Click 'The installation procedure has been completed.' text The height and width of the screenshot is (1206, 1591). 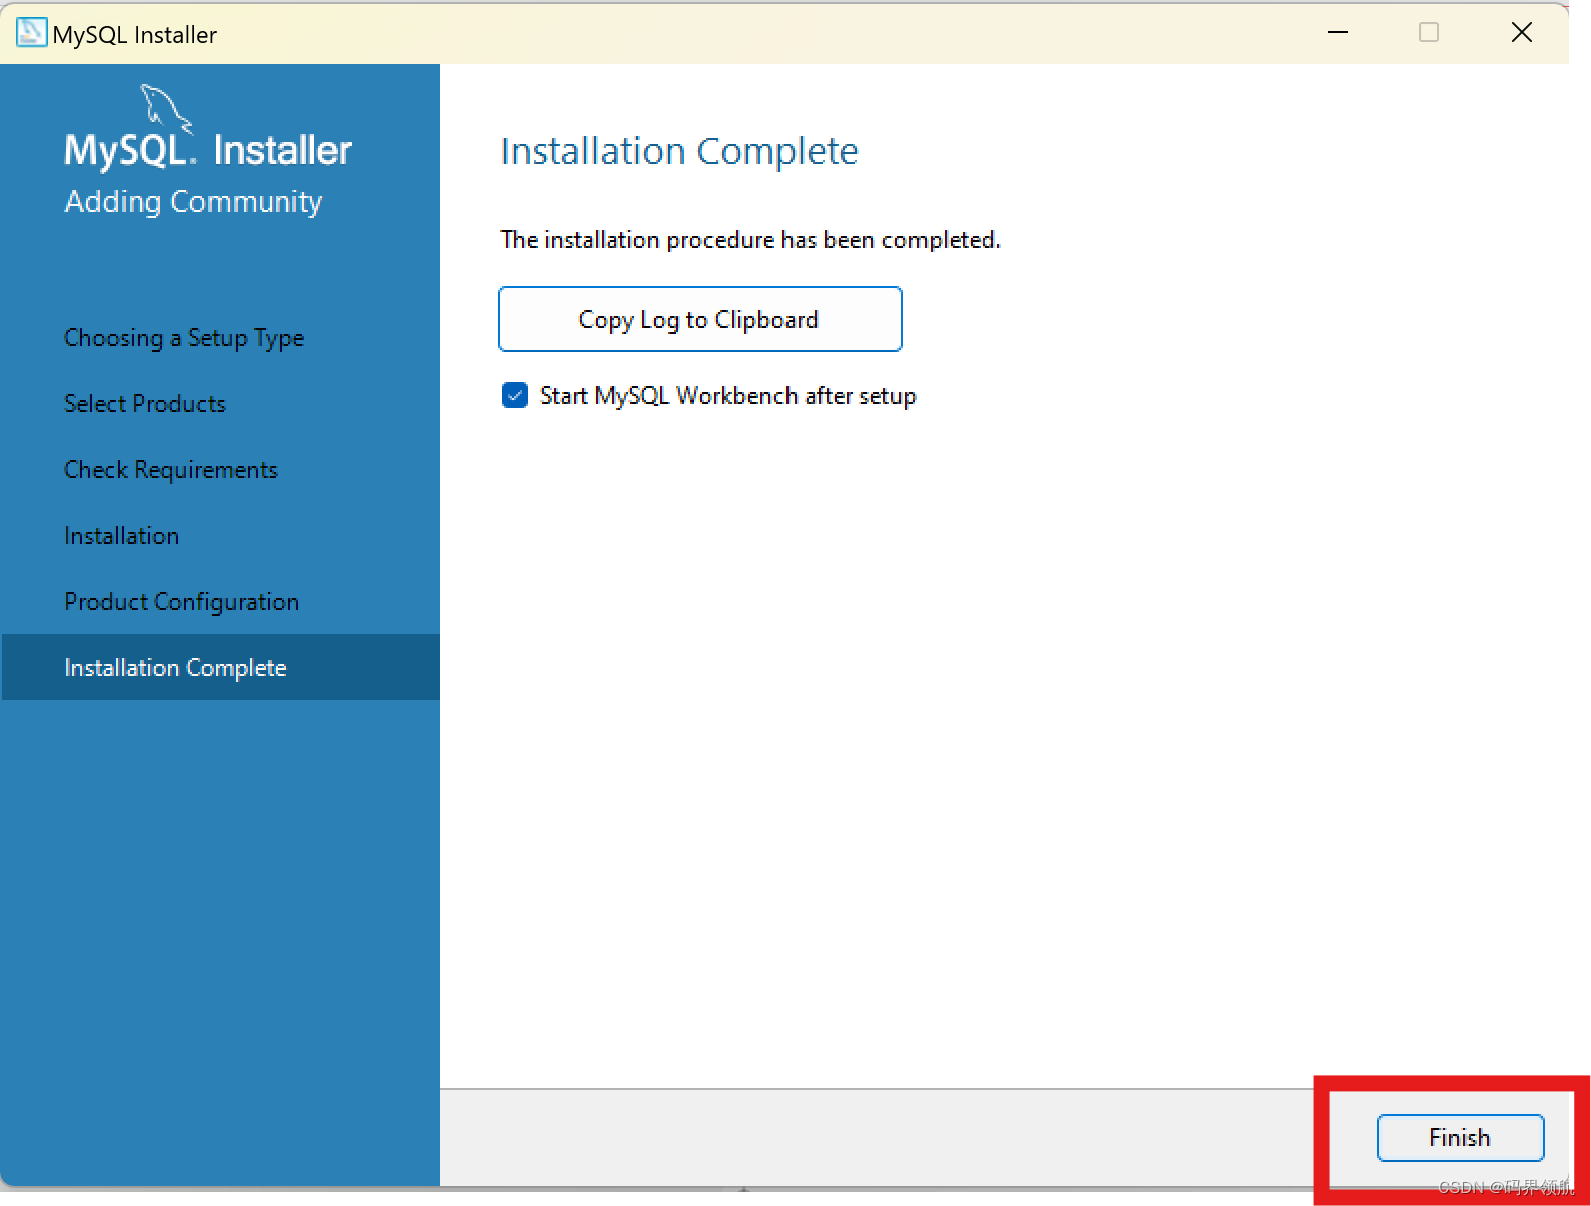(750, 240)
